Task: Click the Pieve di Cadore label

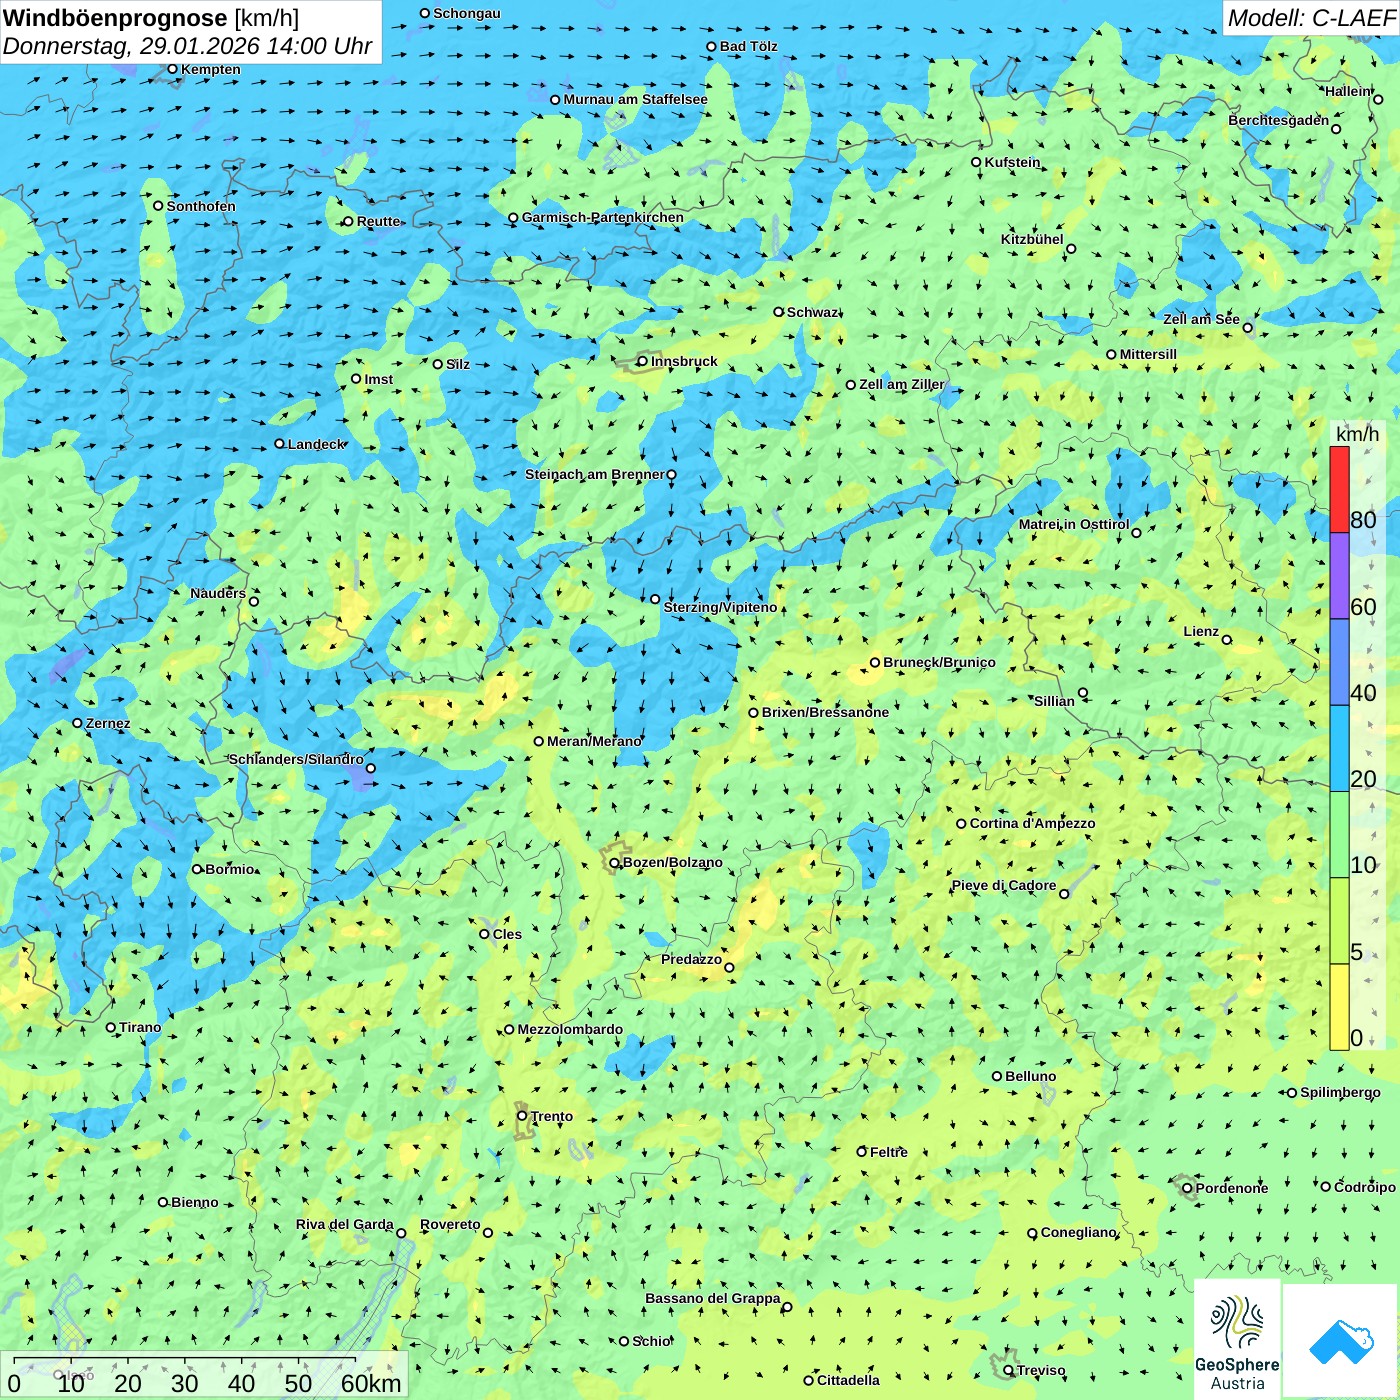Action: [1004, 885]
